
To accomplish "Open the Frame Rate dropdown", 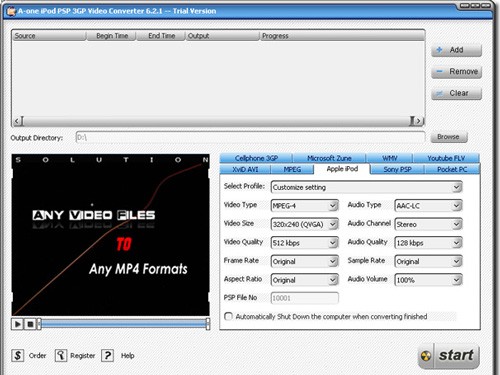I will (305, 261).
